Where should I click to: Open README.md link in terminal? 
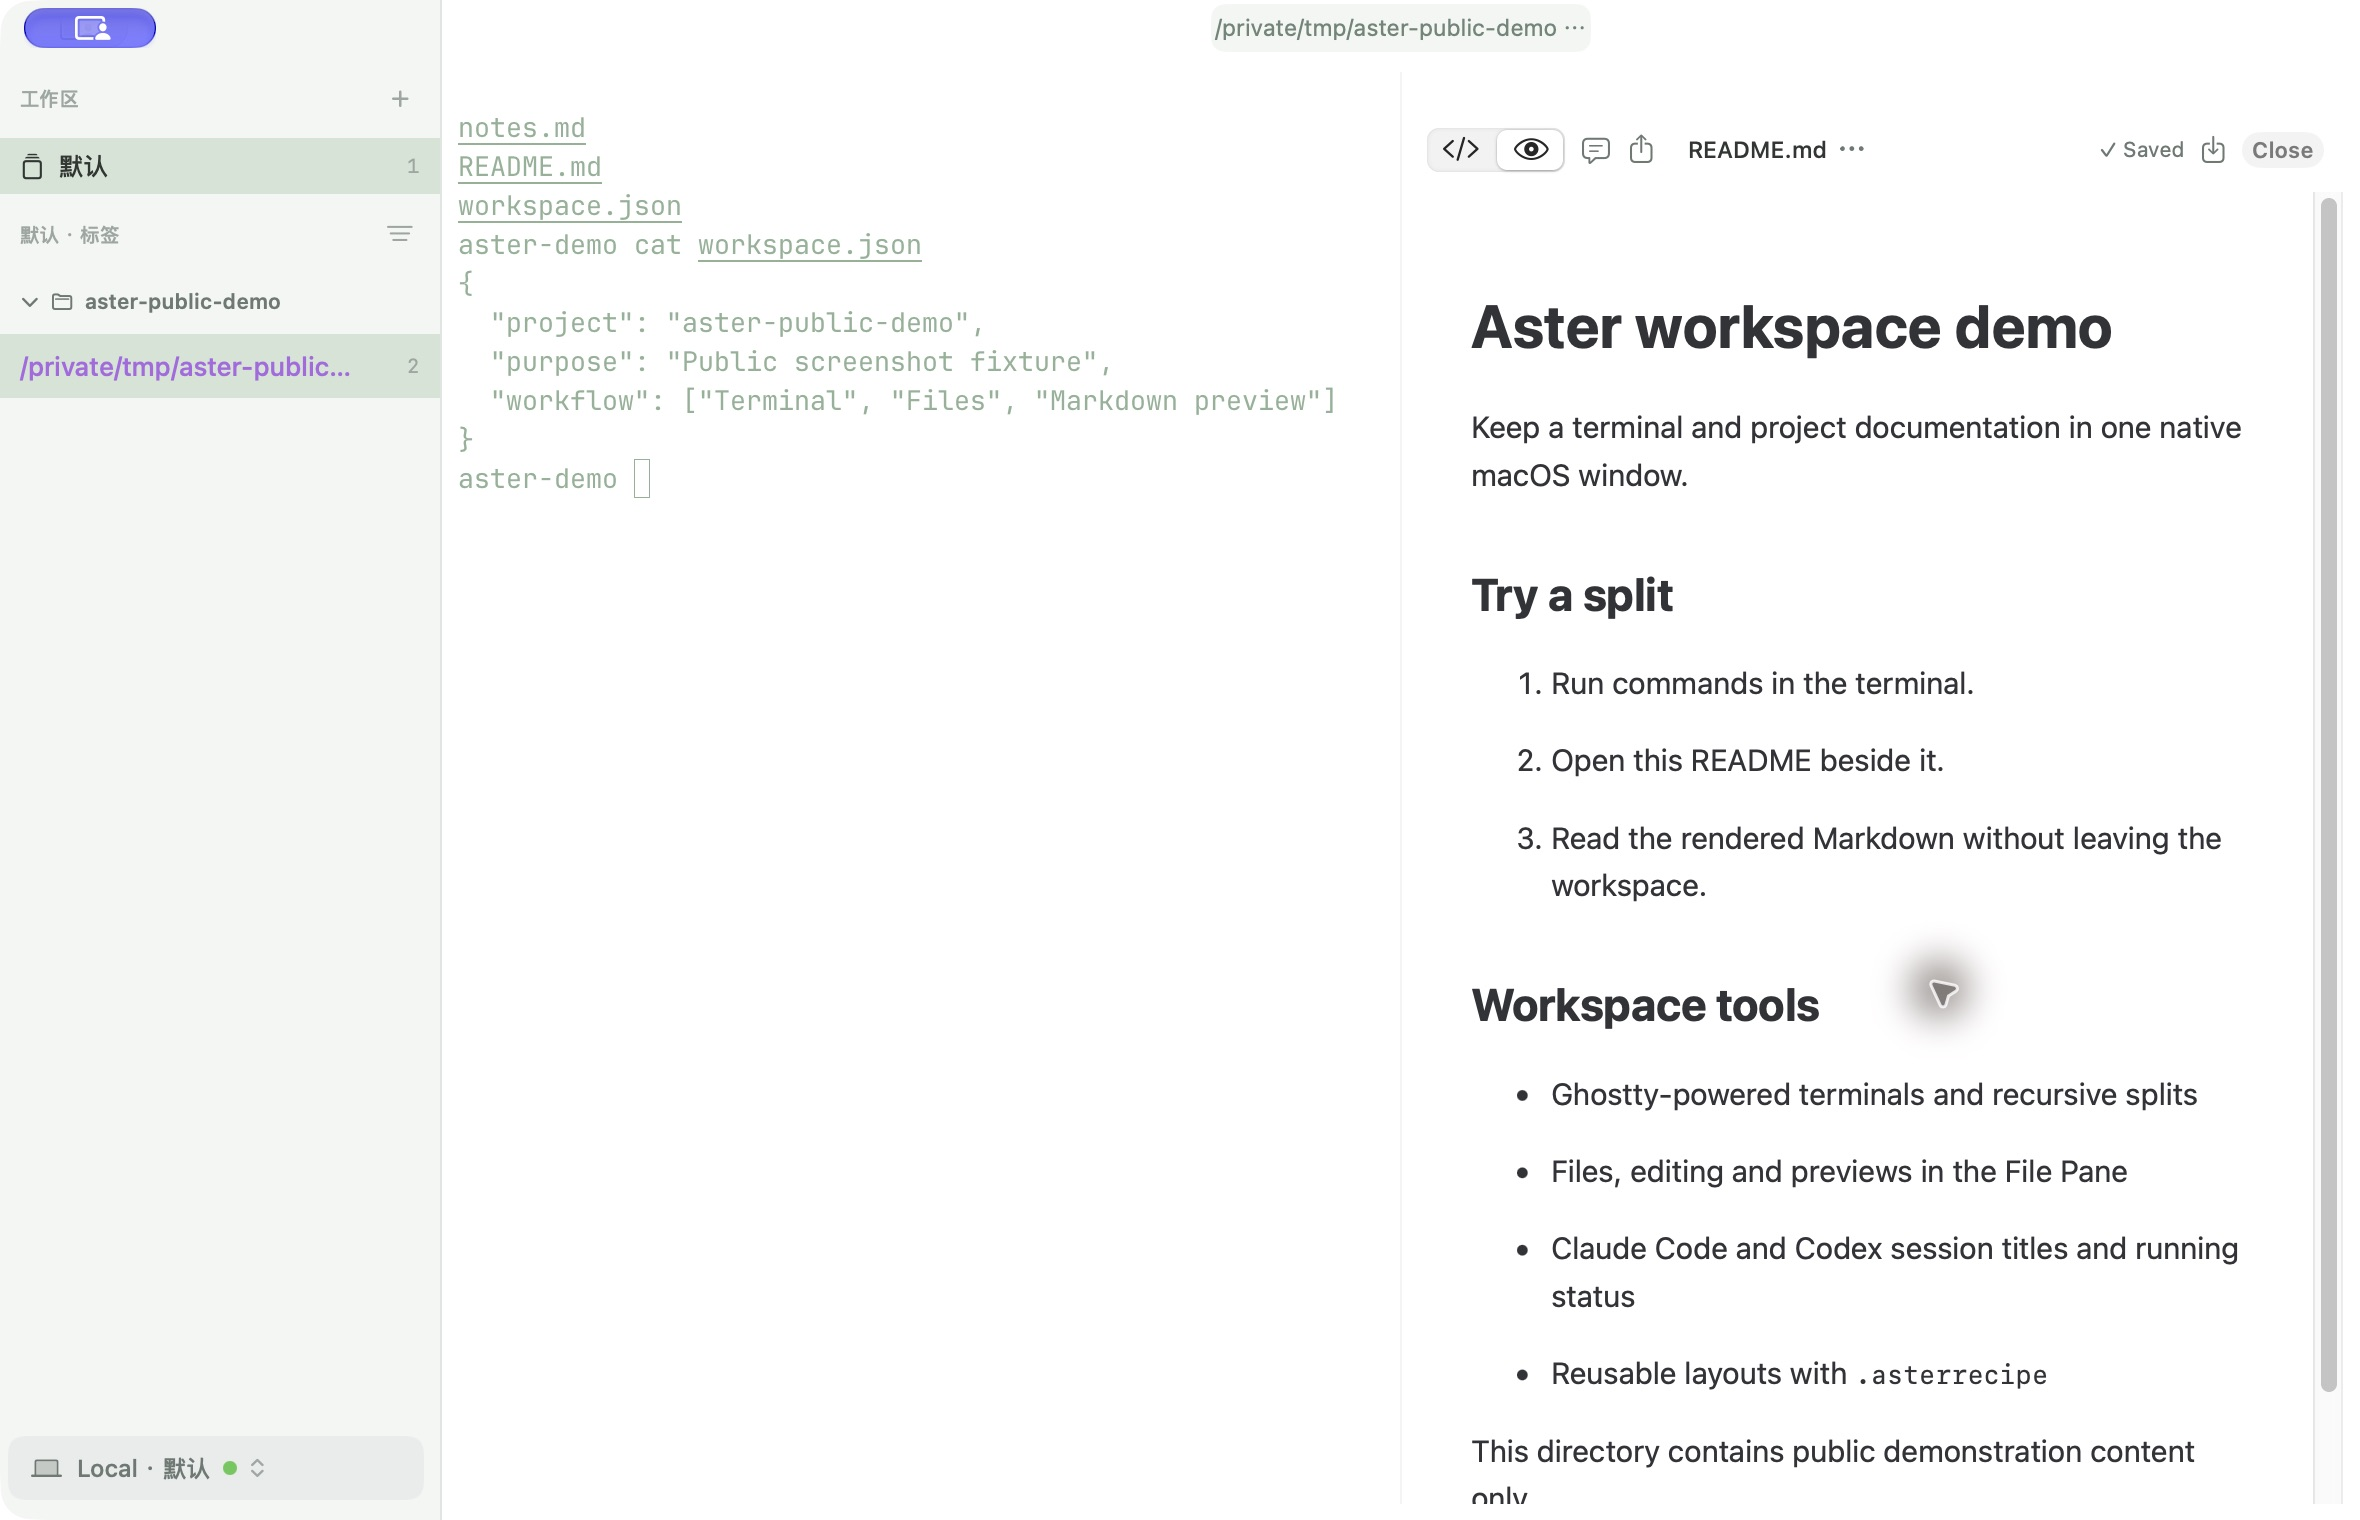(529, 167)
